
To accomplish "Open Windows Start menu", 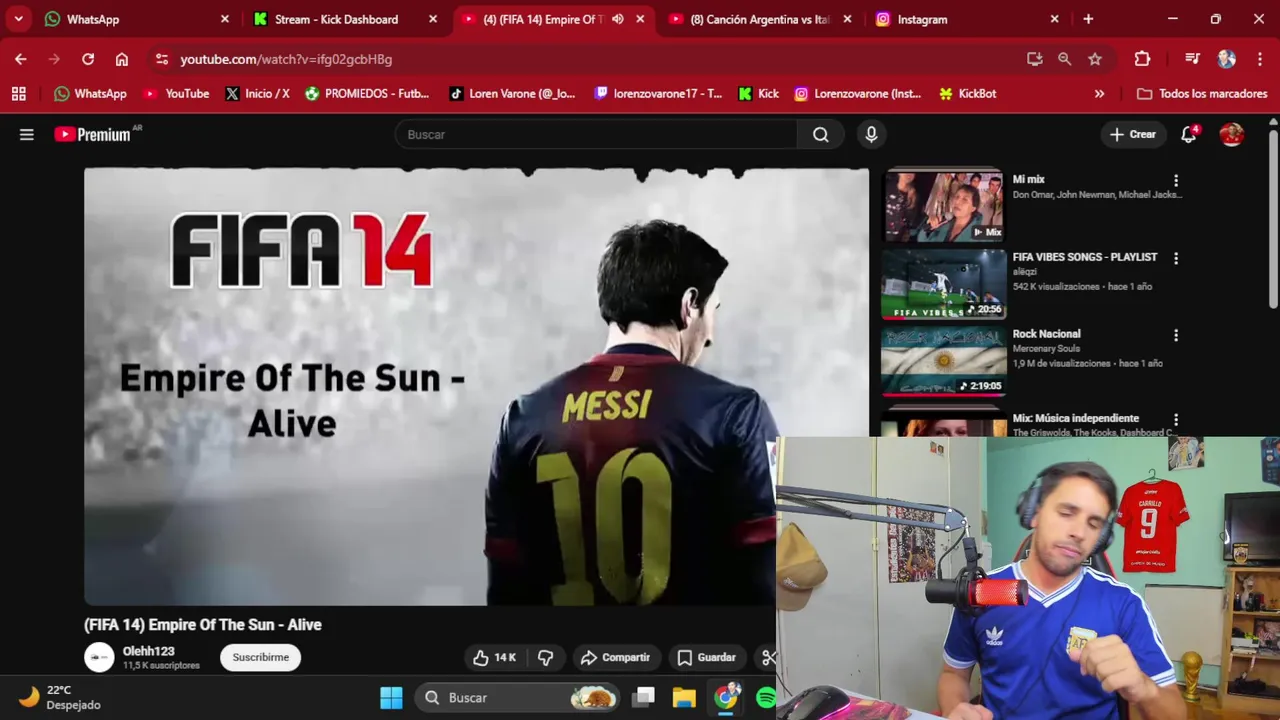I will (391, 697).
